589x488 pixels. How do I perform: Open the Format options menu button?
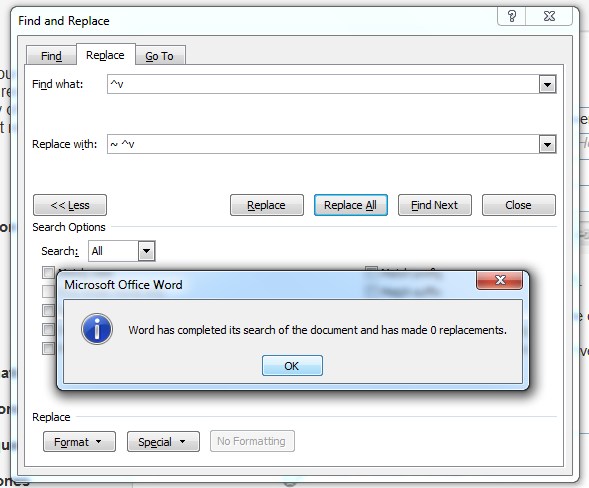[79, 441]
